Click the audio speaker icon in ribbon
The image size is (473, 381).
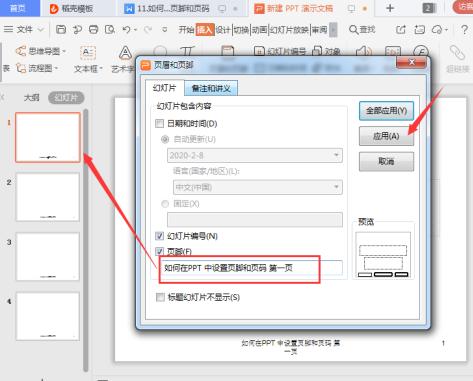tap(363, 51)
